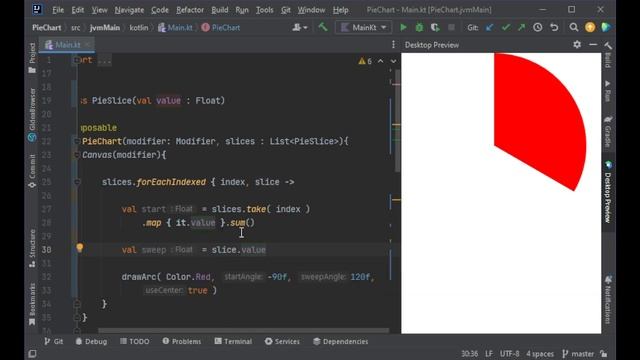Click the yellow lightbulb quick-fix icon

click(80, 248)
